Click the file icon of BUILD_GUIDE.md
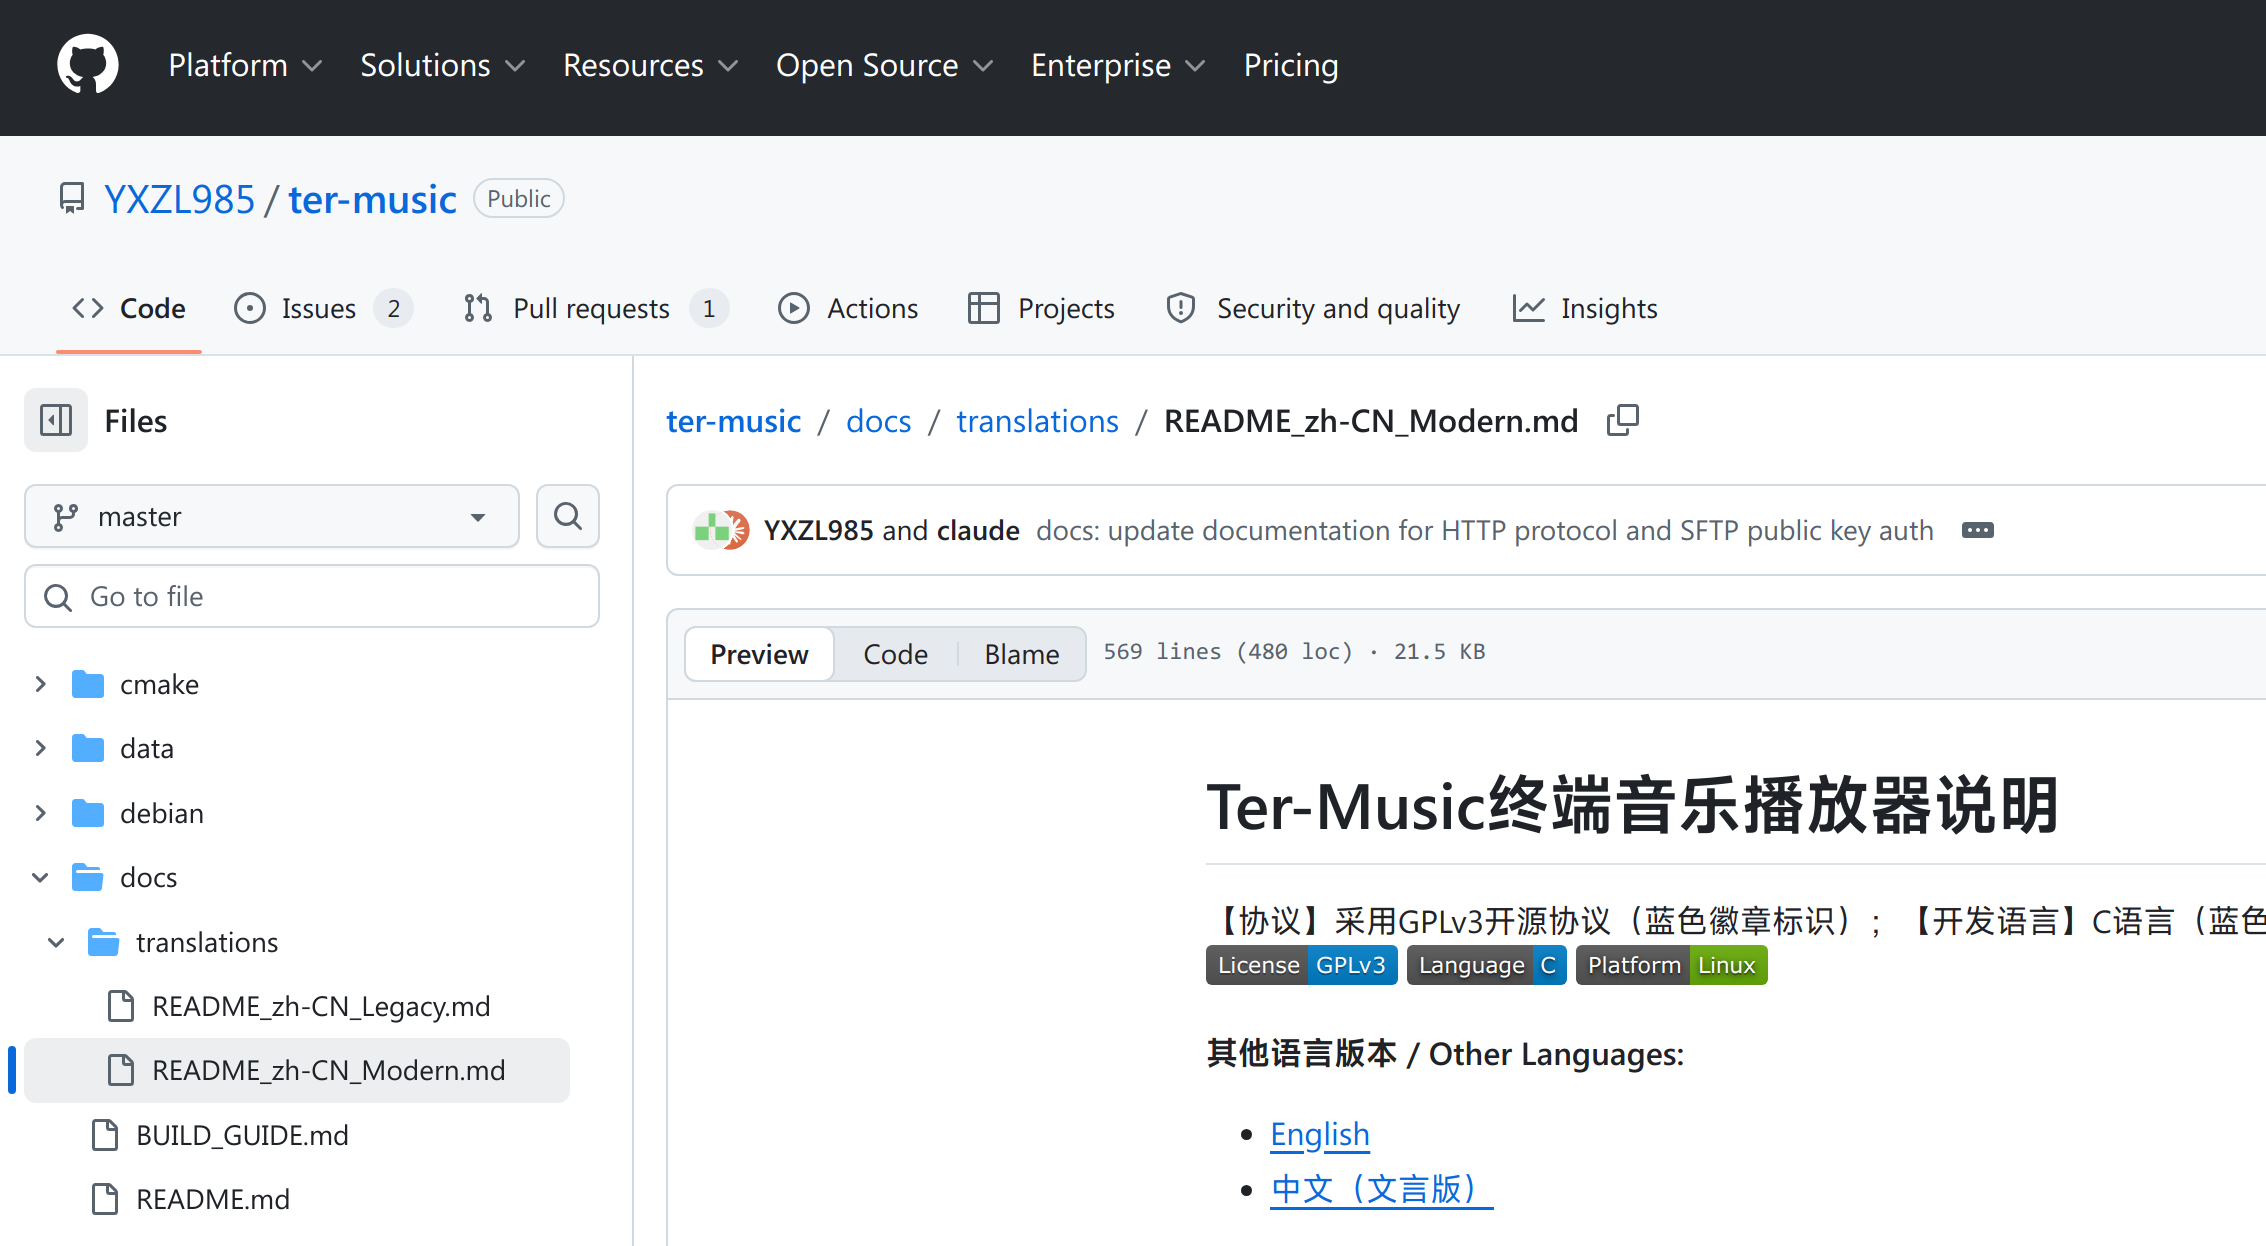This screenshot has width=2266, height=1246. [105, 1135]
